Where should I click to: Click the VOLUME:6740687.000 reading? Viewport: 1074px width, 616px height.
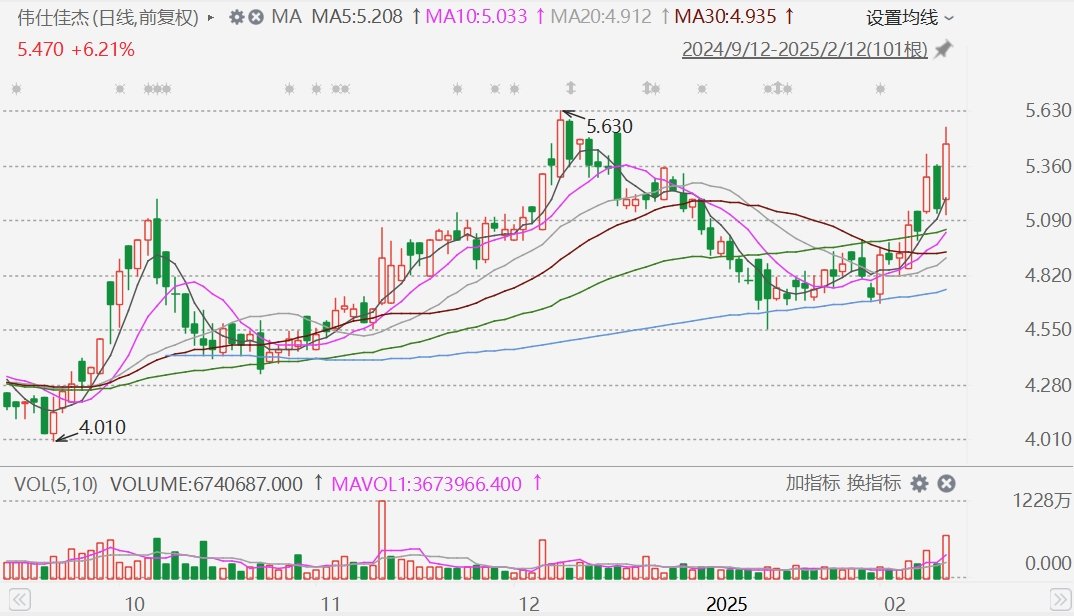(x=206, y=484)
